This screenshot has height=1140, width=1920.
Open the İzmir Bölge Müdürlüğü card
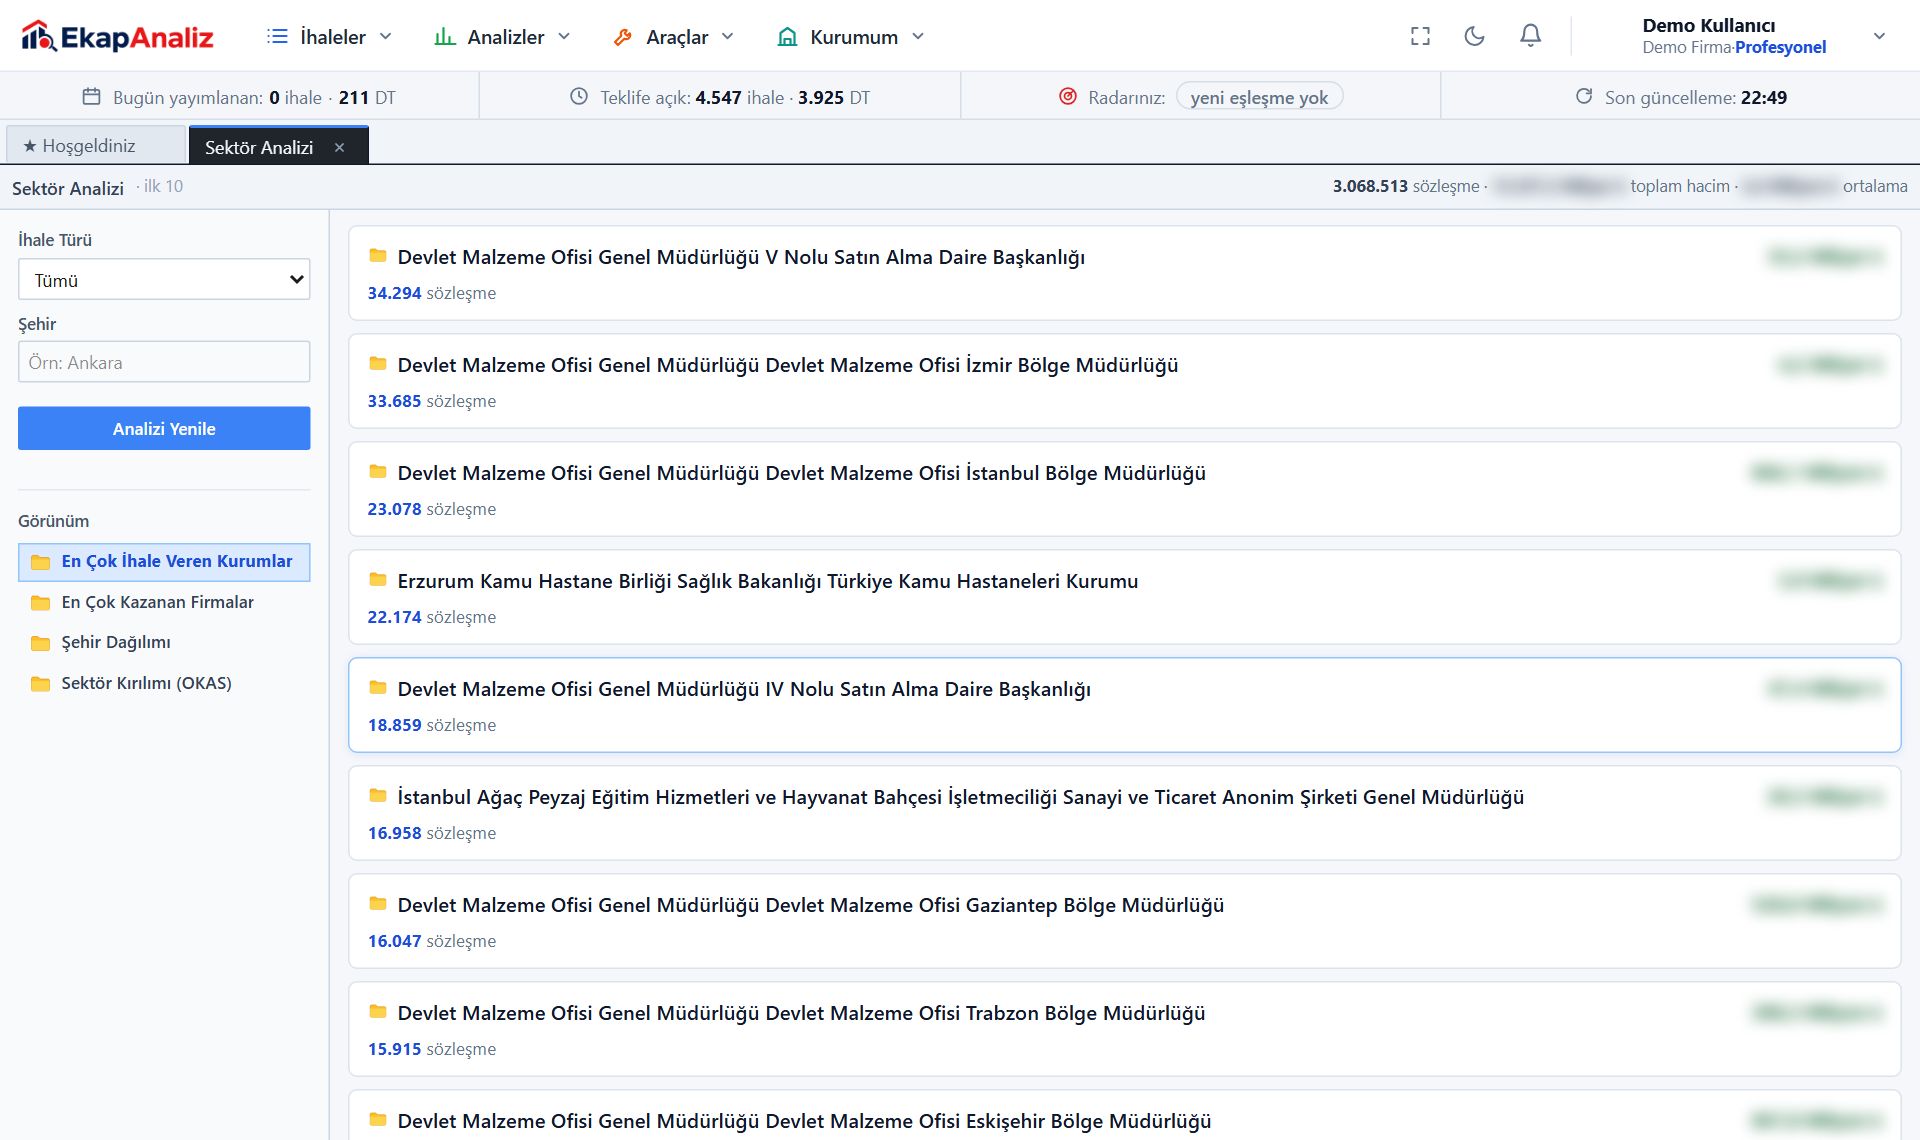point(1124,381)
